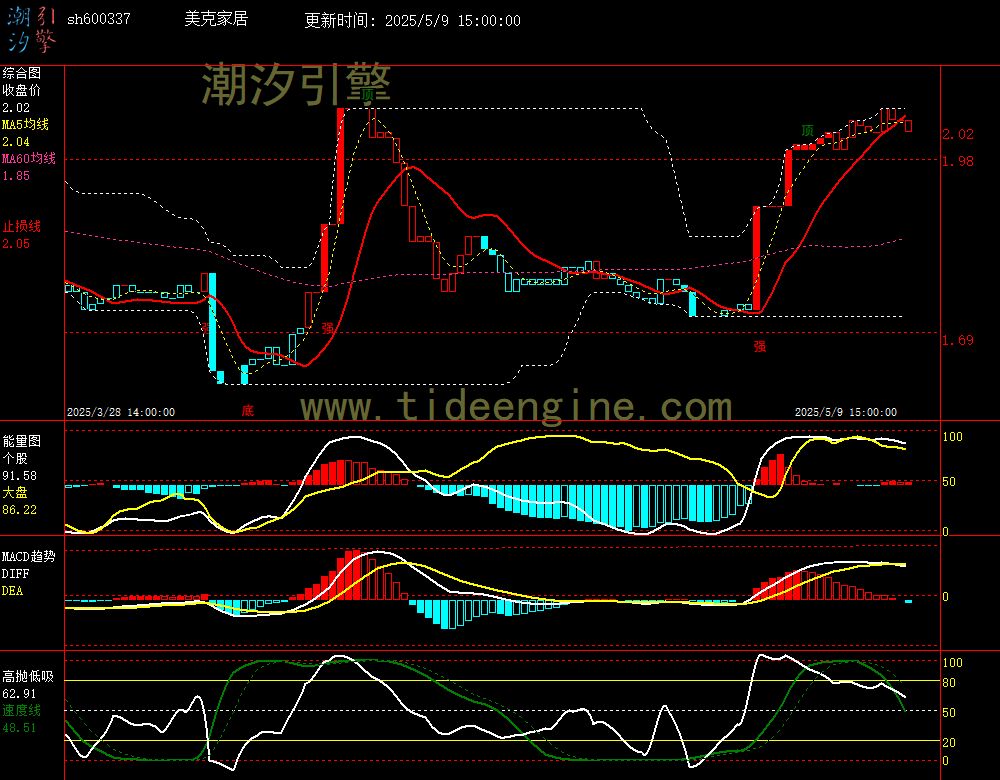Click the stop-loss value 2.05
This screenshot has width=1000, height=780.
tap(16, 244)
